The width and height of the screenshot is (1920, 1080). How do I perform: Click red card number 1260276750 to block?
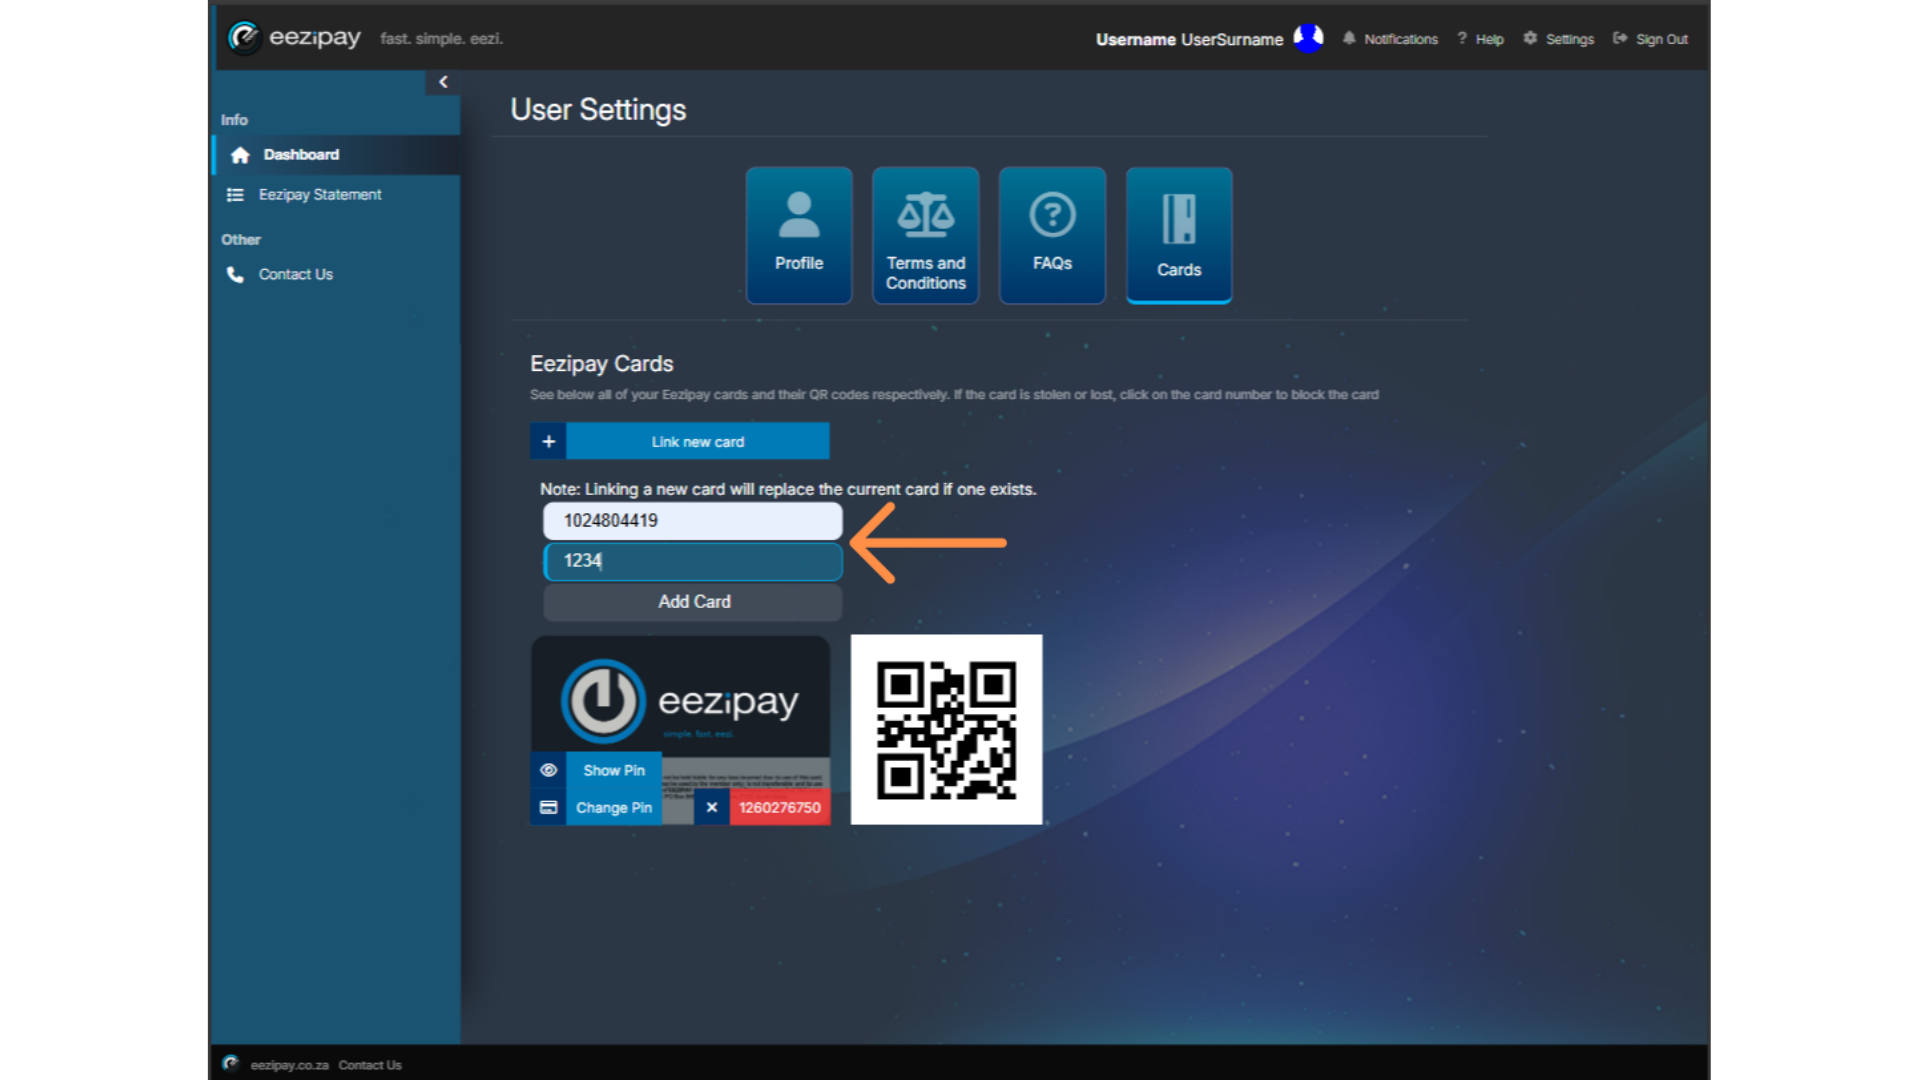coord(780,807)
